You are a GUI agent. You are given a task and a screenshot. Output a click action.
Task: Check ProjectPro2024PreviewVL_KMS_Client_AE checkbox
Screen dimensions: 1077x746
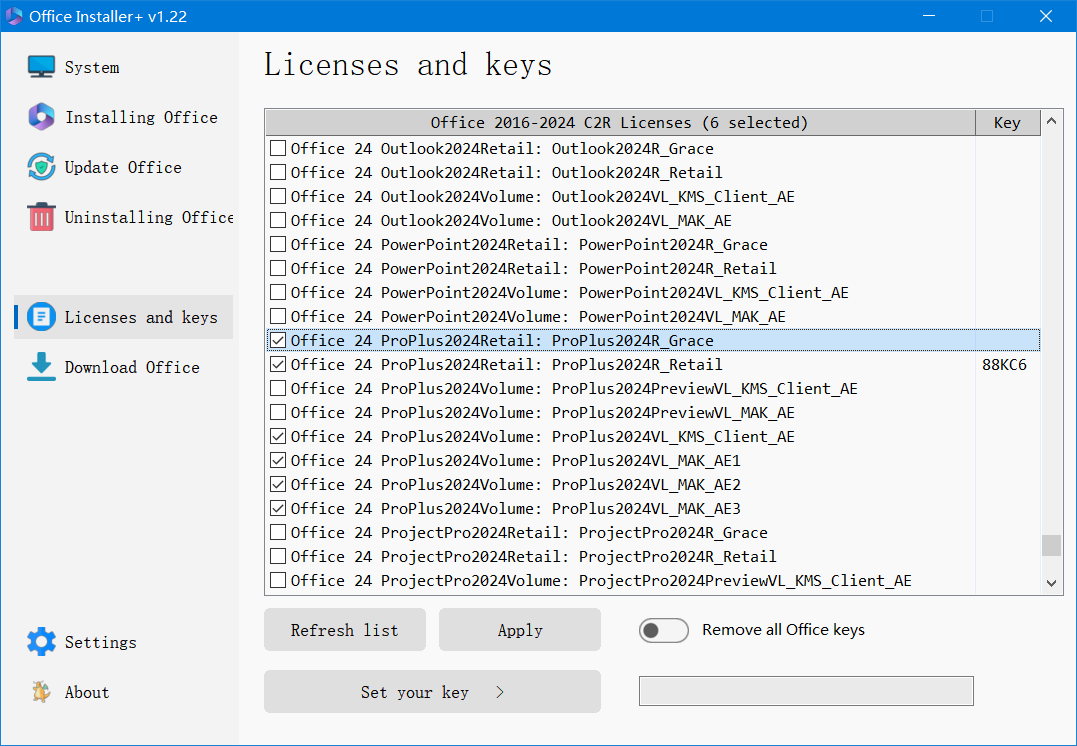[278, 580]
